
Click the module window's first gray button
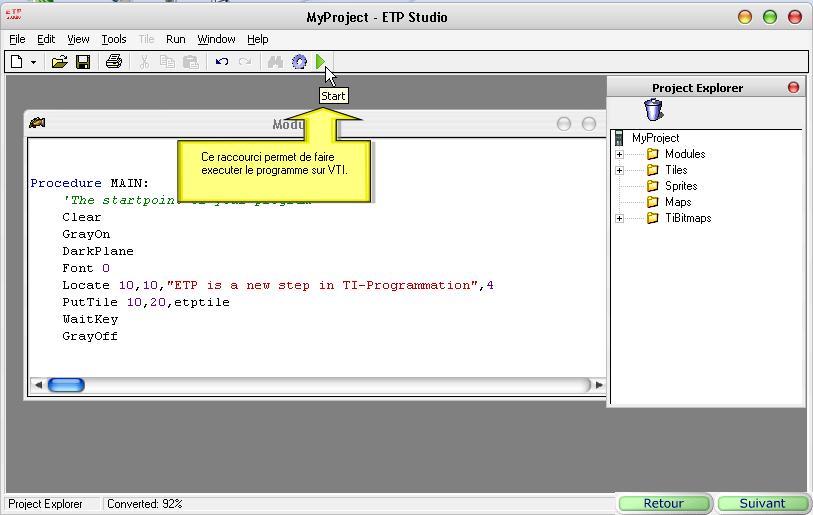tap(564, 124)
